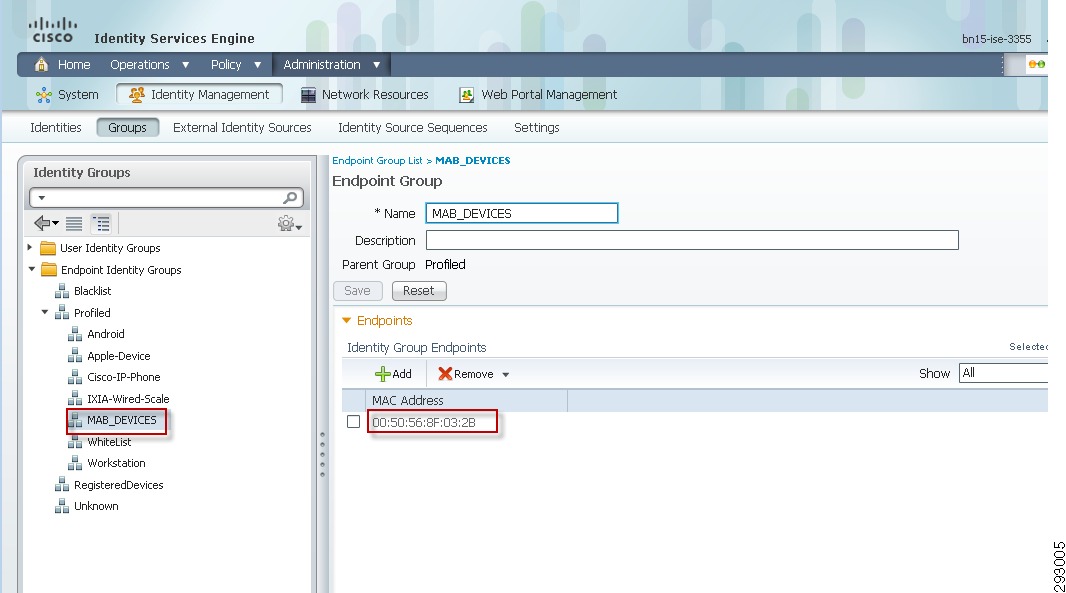Click the Apple-Device group icon

75,356
